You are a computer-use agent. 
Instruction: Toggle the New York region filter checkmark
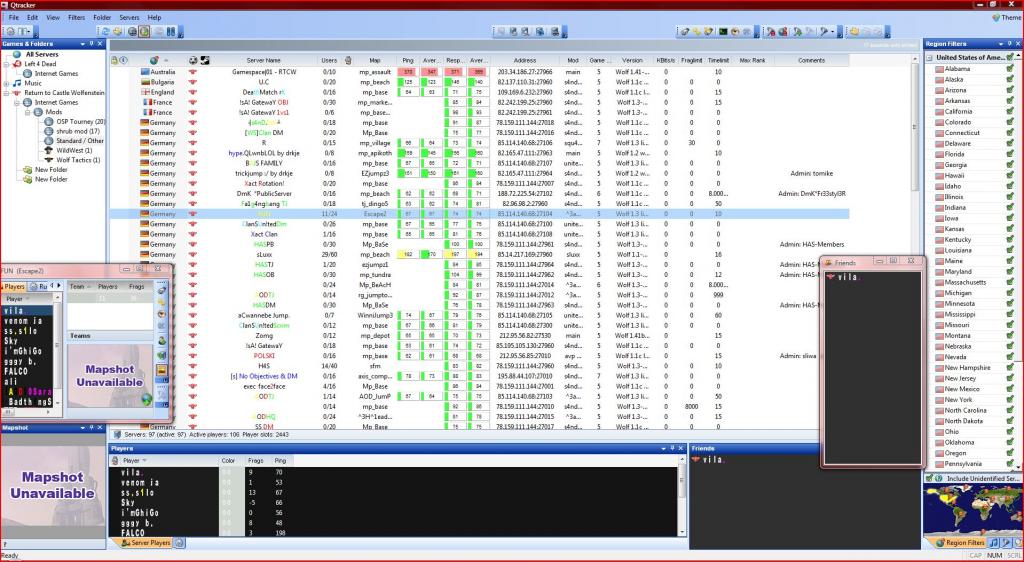1010,399
